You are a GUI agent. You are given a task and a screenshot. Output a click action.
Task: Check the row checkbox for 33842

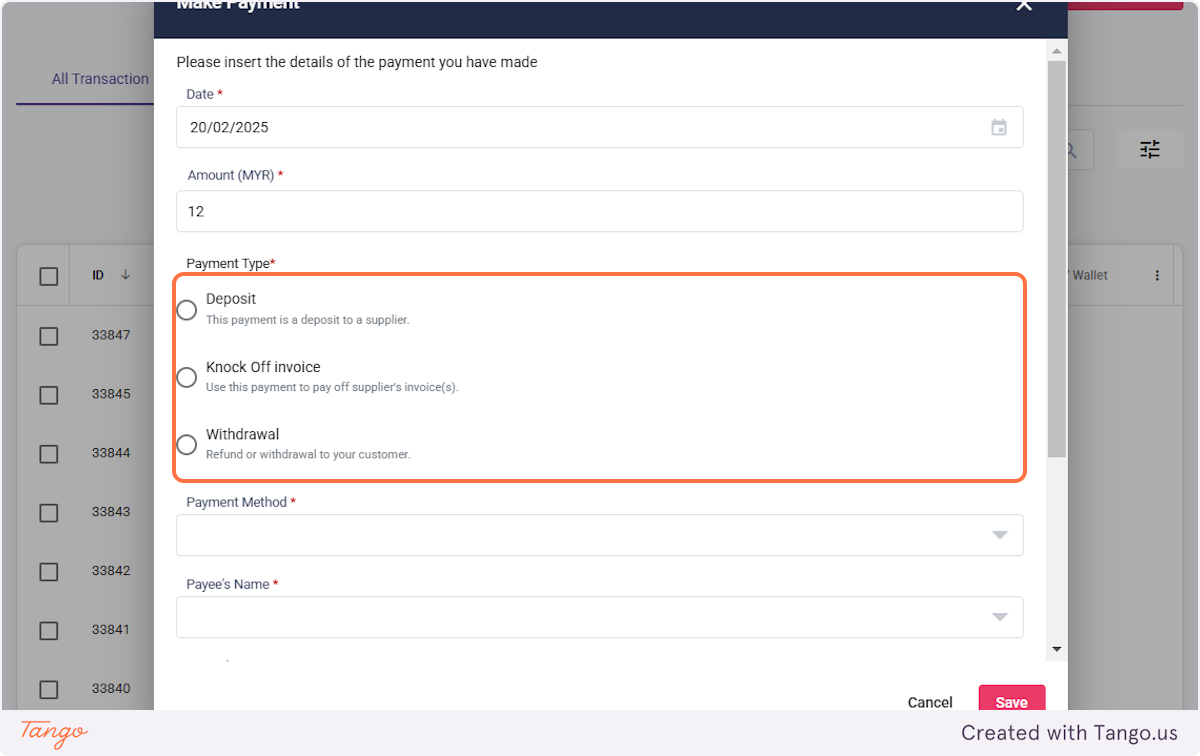(x=48, y=572)
